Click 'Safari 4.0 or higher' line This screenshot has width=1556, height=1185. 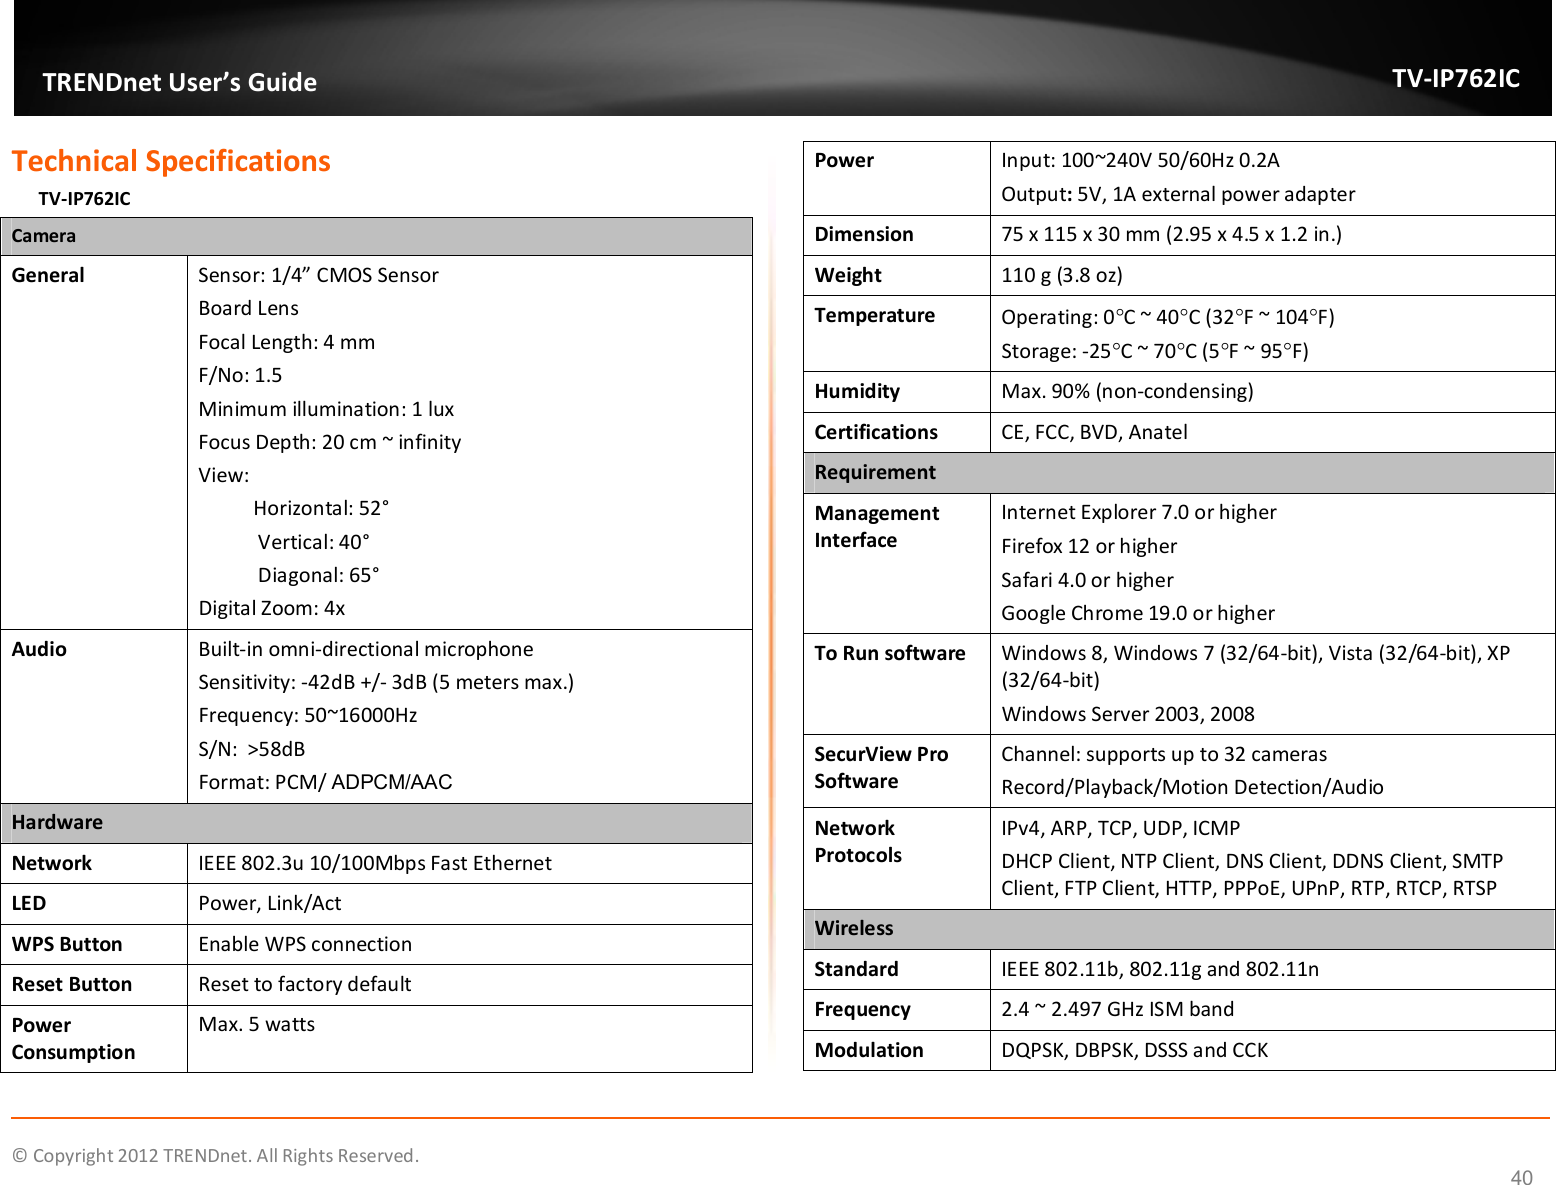(x=1087, y=580)
